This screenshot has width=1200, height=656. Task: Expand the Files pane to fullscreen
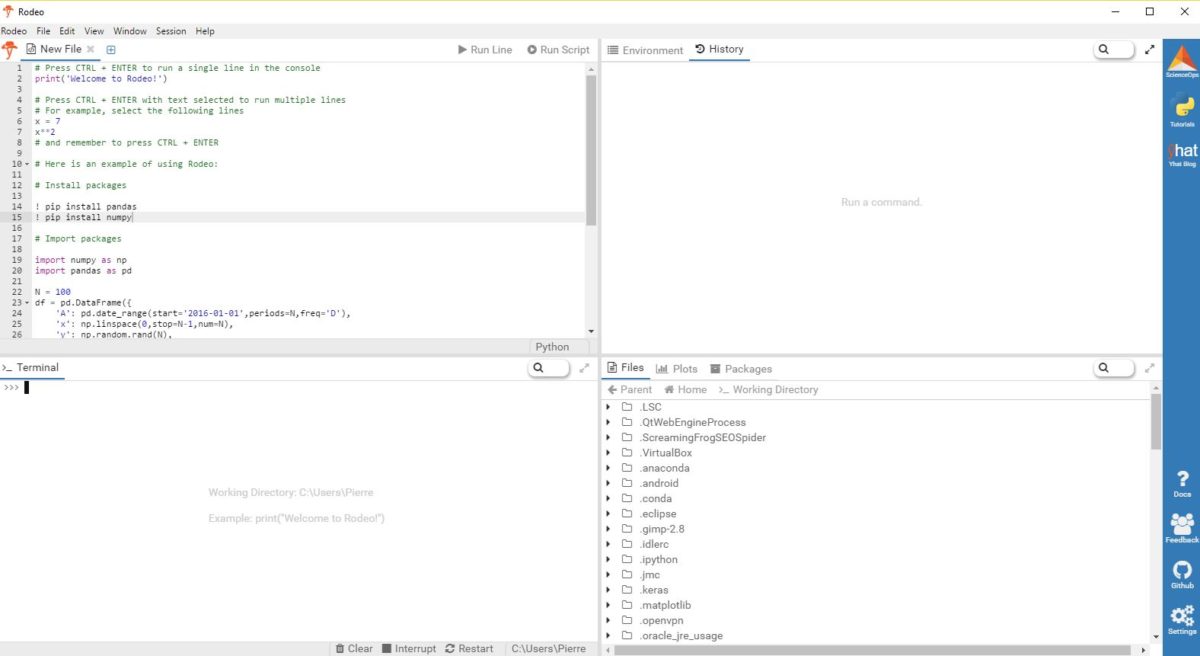coord(1149,368)
